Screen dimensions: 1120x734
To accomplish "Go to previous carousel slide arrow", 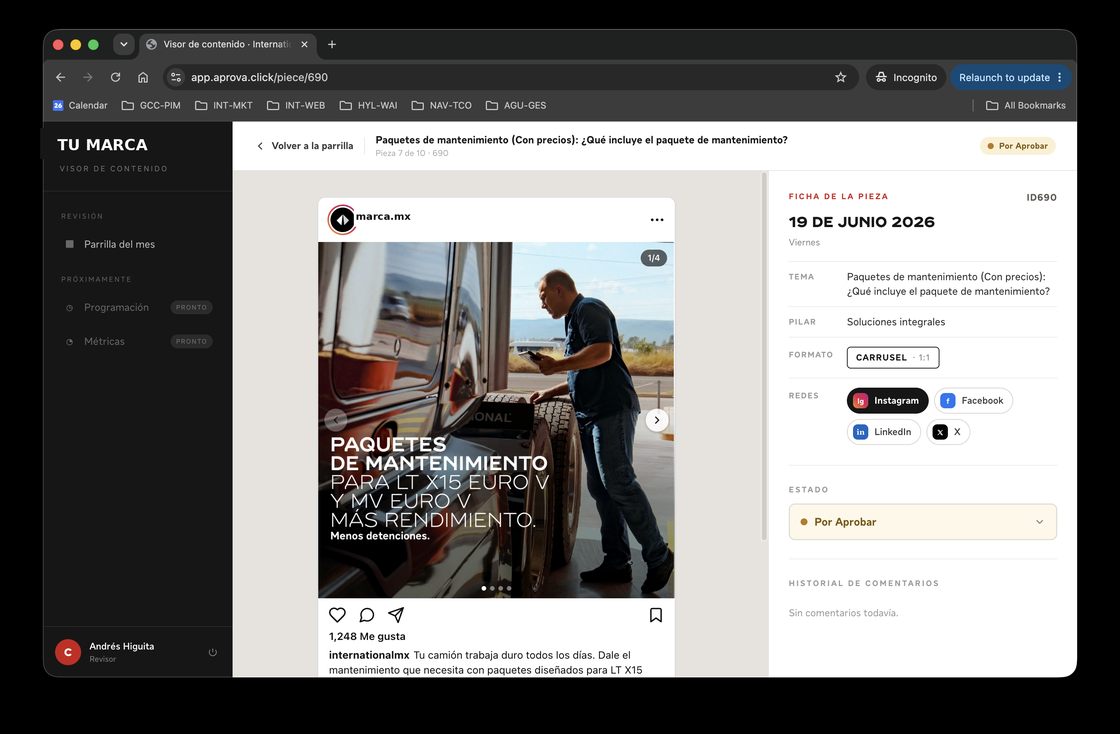I will click(336, 420).
